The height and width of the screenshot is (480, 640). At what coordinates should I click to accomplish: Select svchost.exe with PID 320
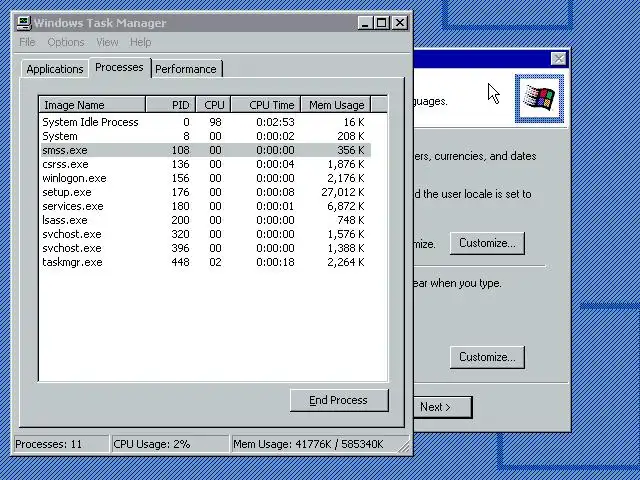coord(205,234)
